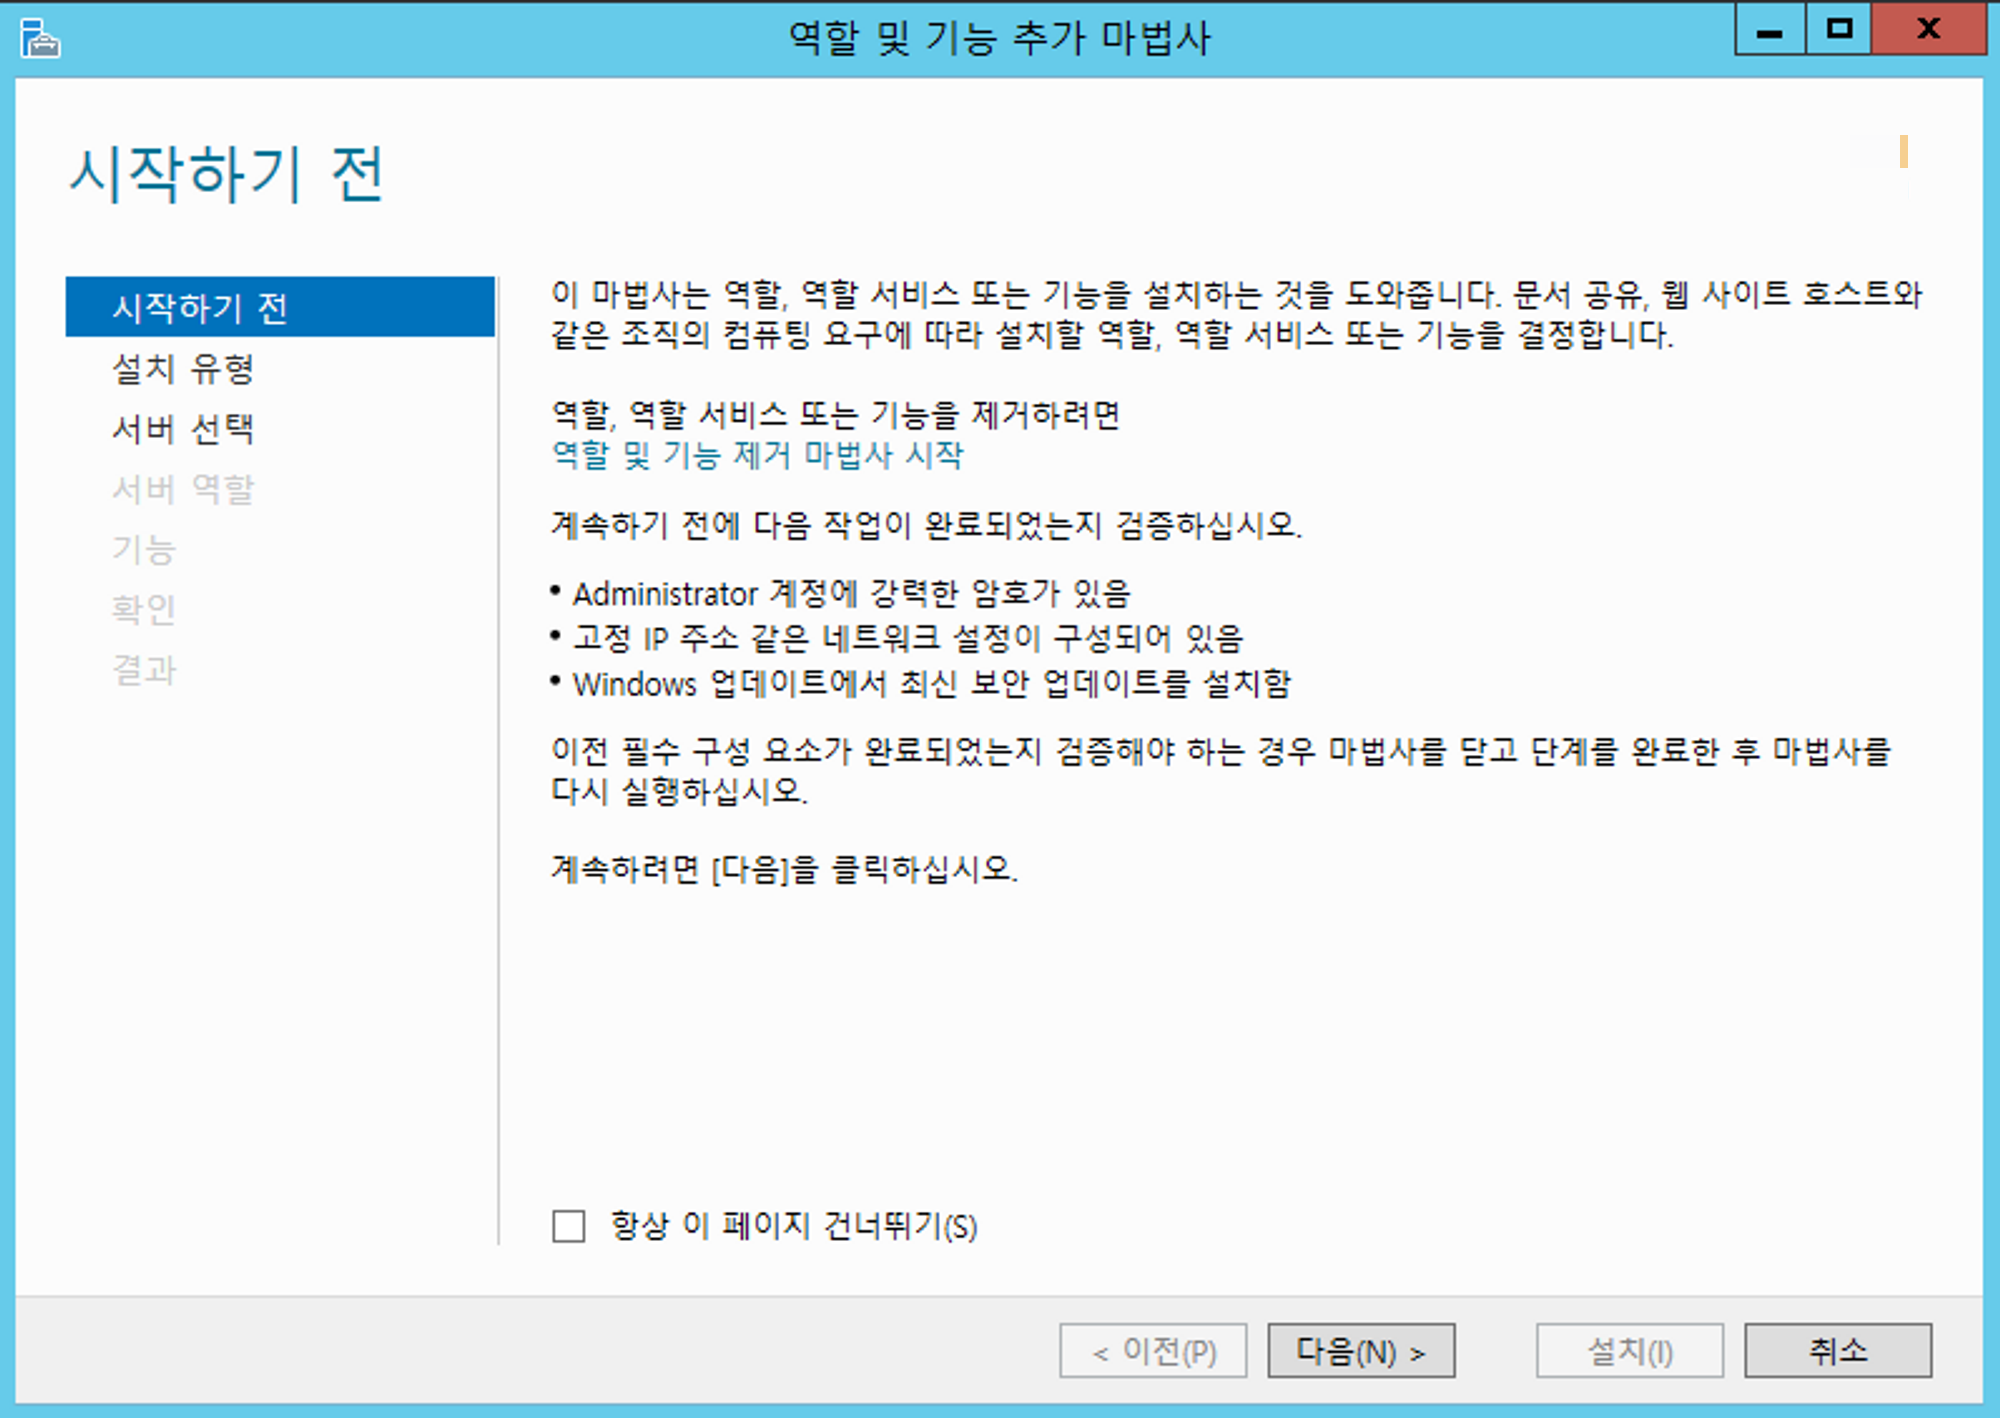
Task: Minimize the Add Roles wizard window
Action: tap(1769, 30)
